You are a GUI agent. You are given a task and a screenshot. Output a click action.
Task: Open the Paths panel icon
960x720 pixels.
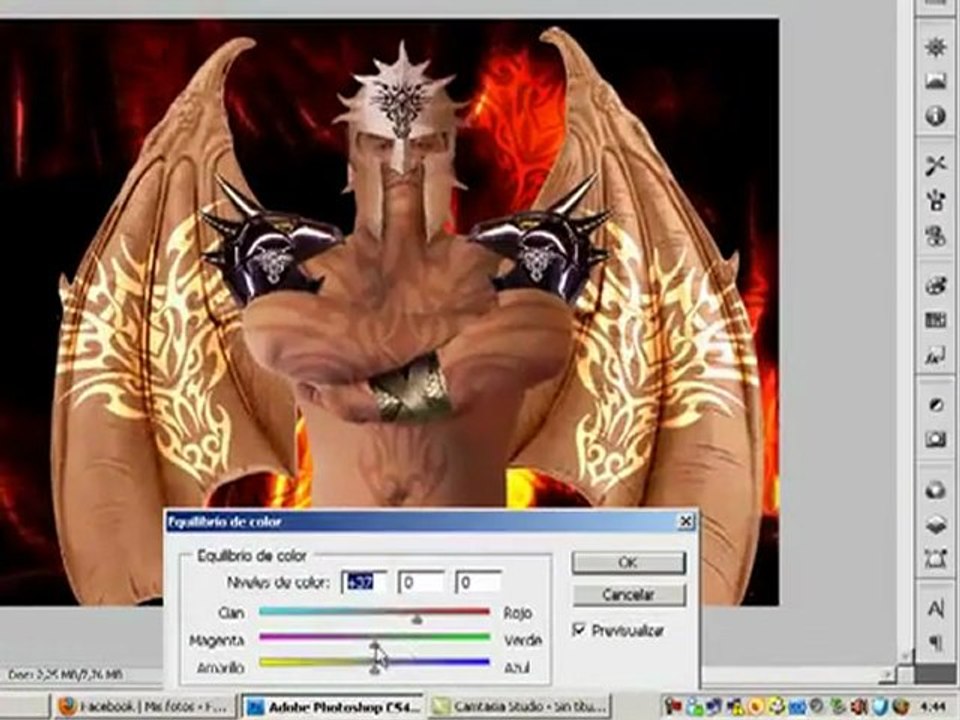click(x=936, y=558)
